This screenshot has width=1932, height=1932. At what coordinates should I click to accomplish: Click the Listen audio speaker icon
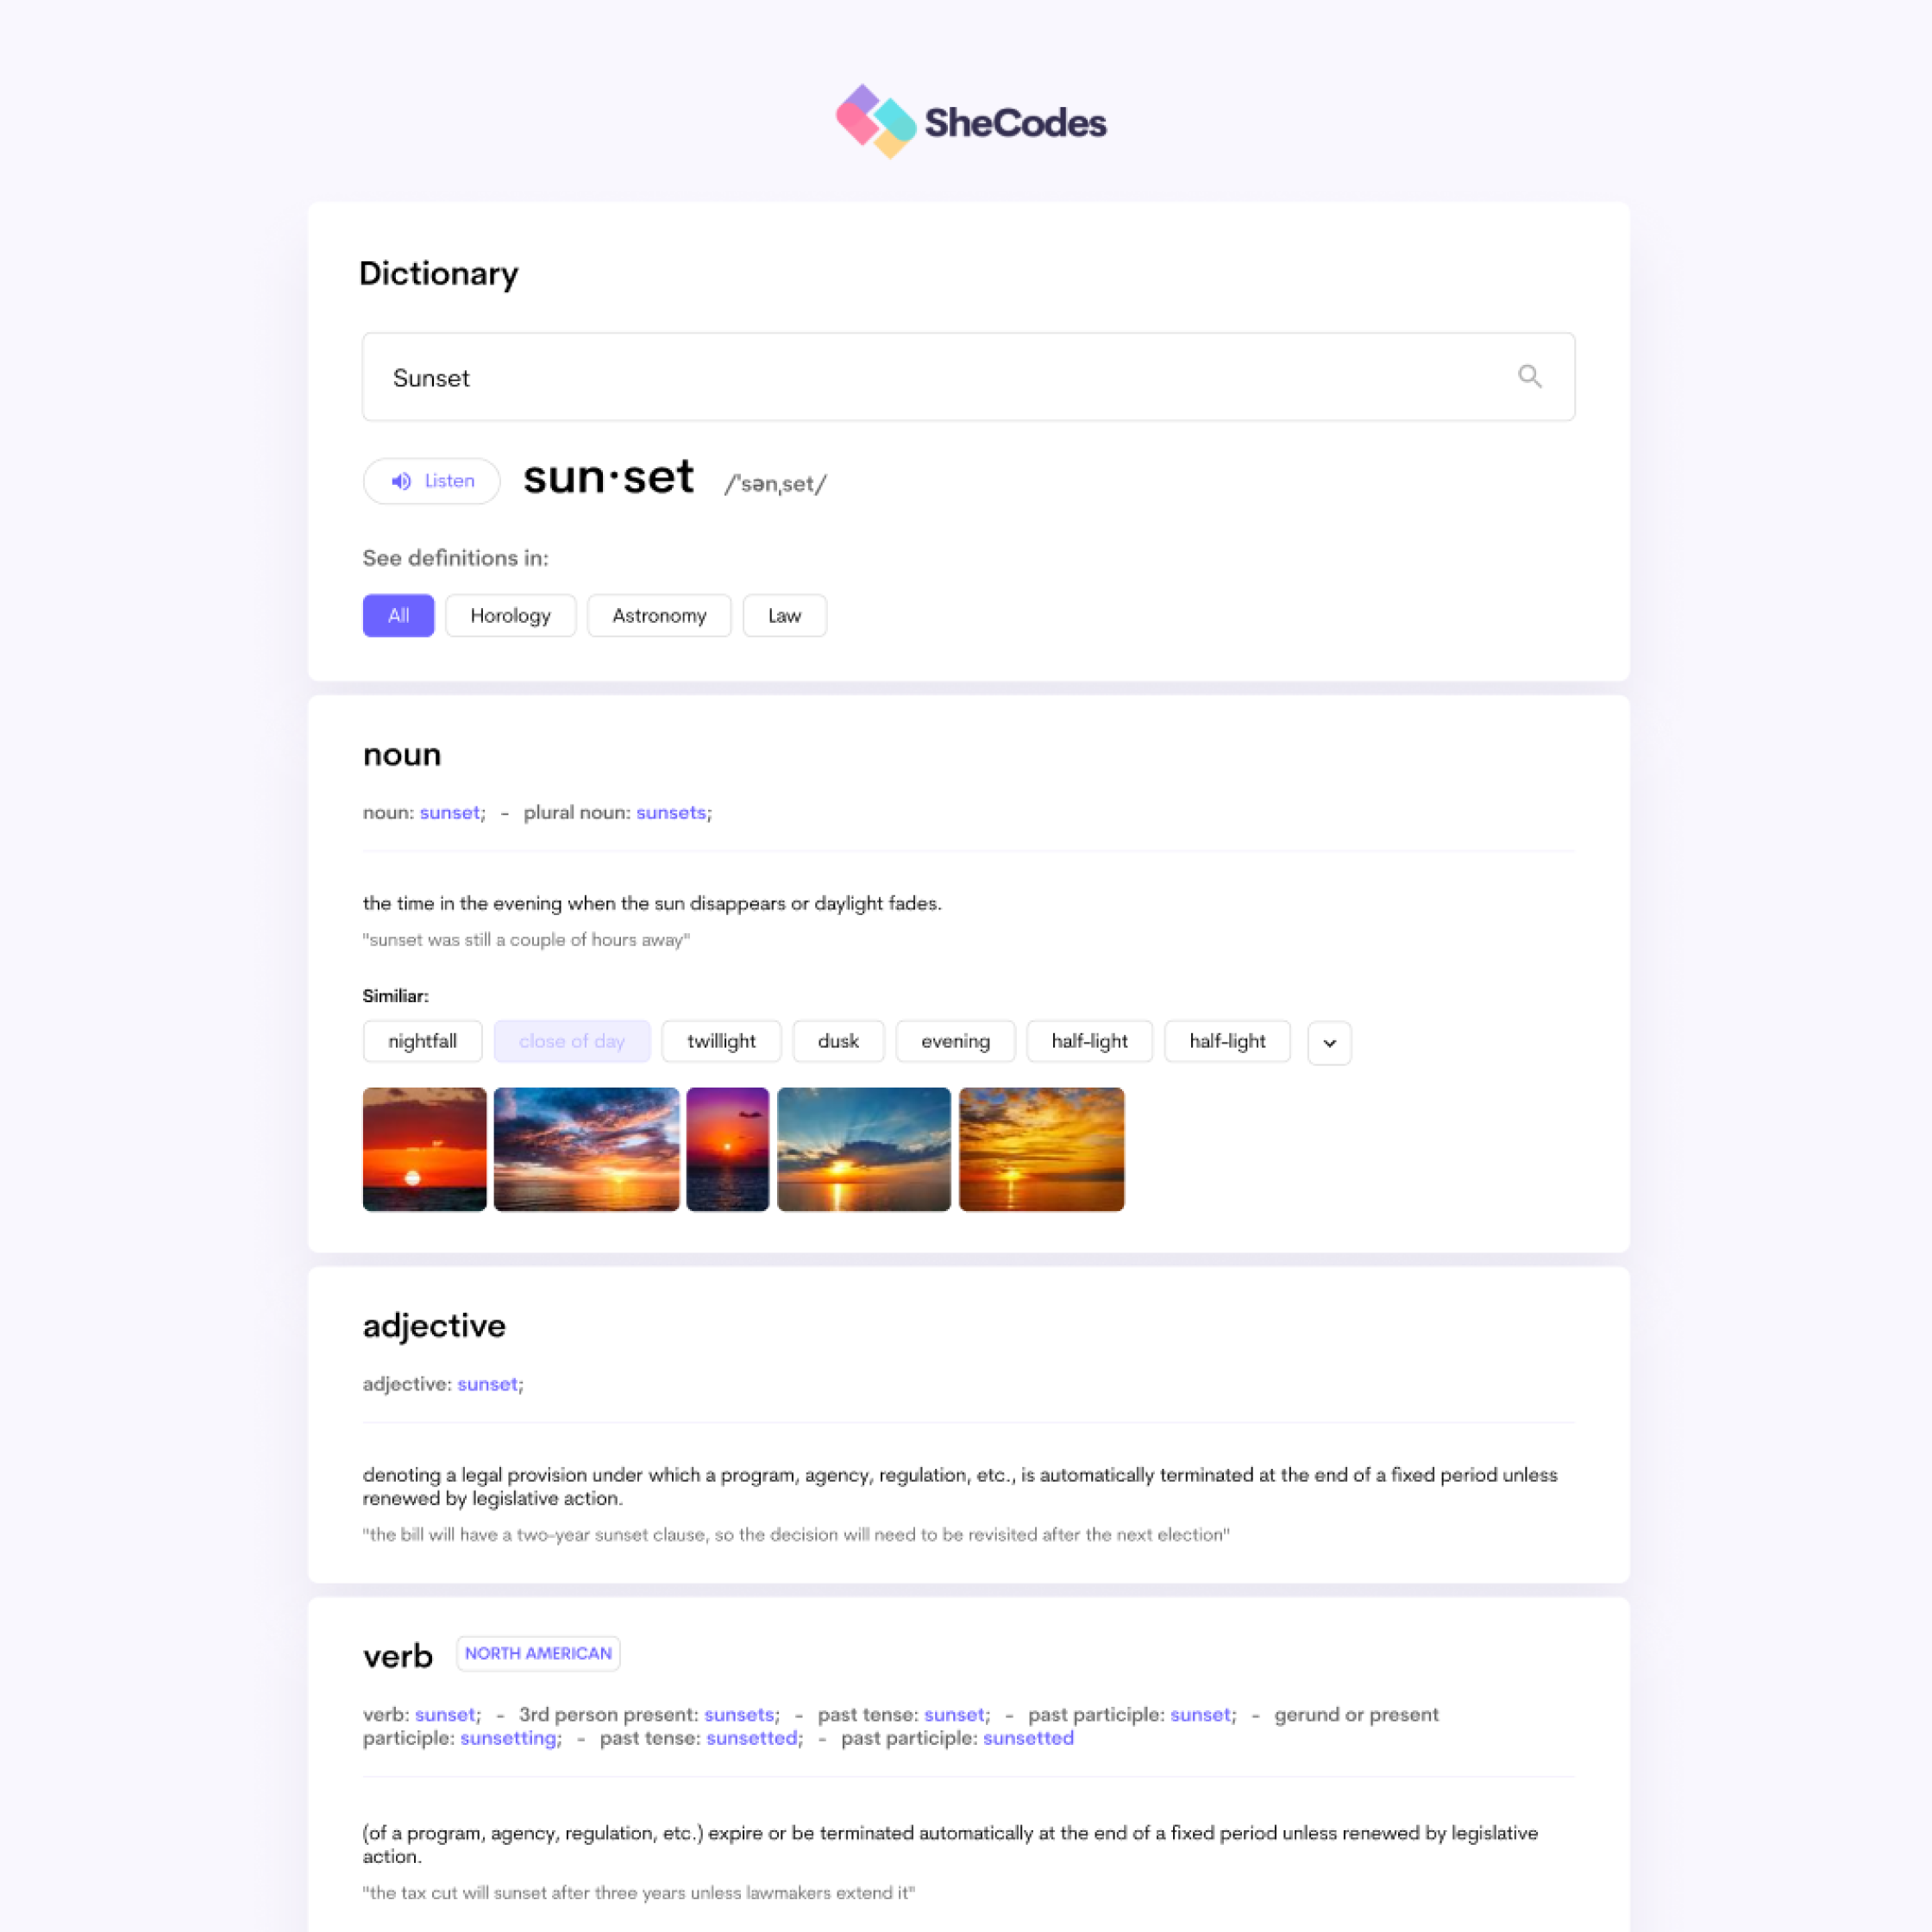point(402,481)
